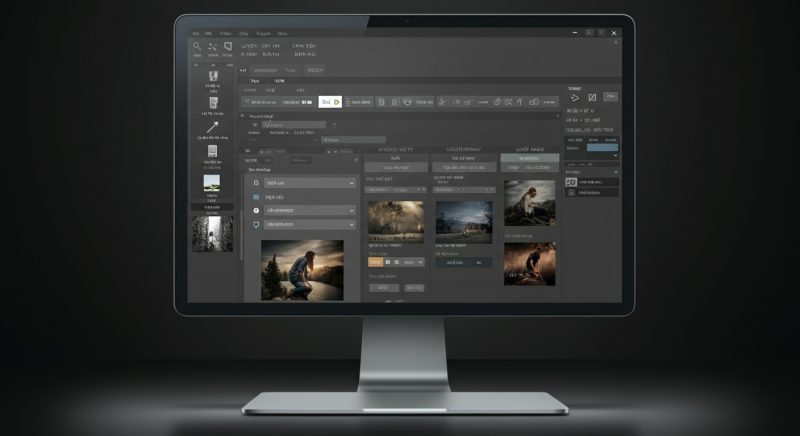800x436 pixels.
Task: Click the camera icon row in the right panel
Action: tap(592, 182)
